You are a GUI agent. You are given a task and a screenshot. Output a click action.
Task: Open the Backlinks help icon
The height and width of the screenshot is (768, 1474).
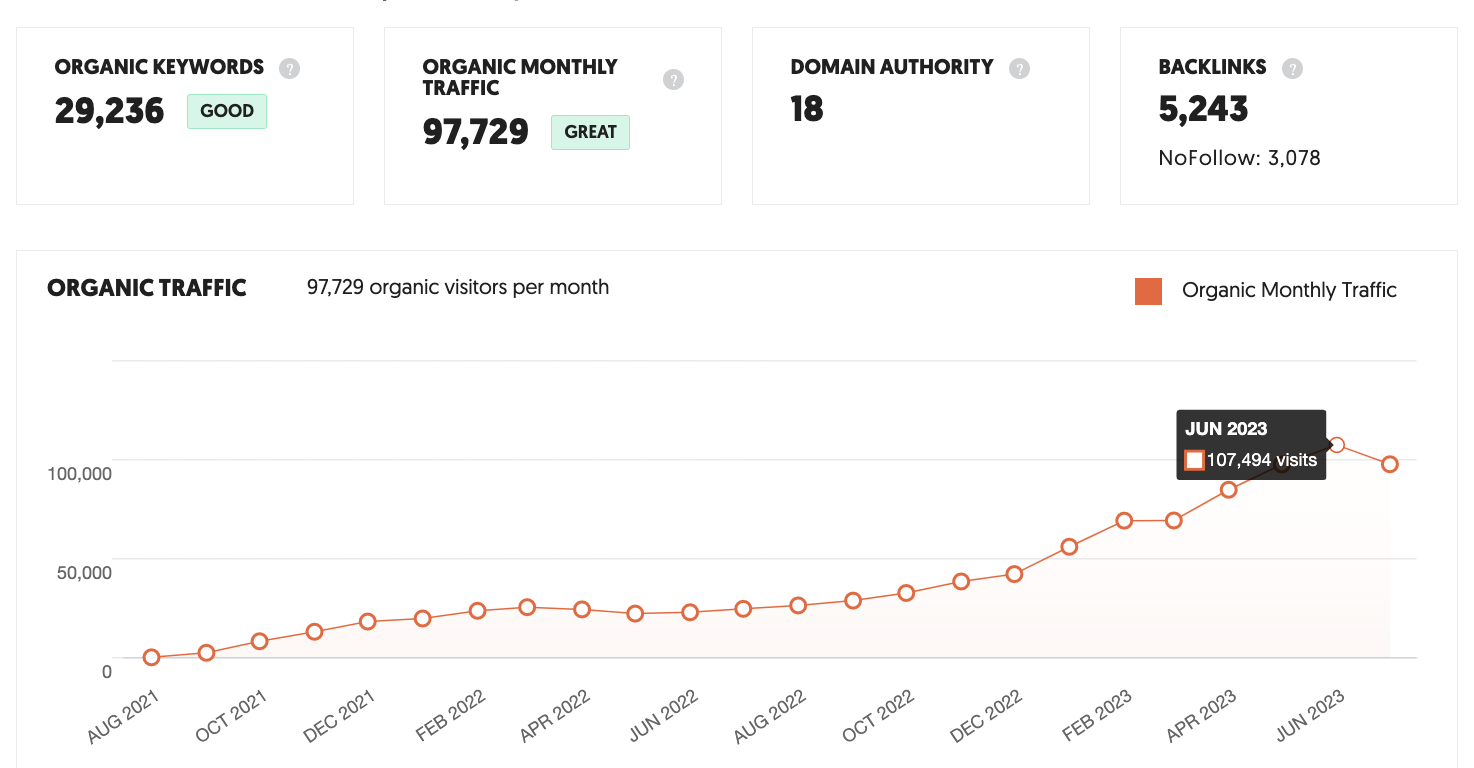(1291, 68)
